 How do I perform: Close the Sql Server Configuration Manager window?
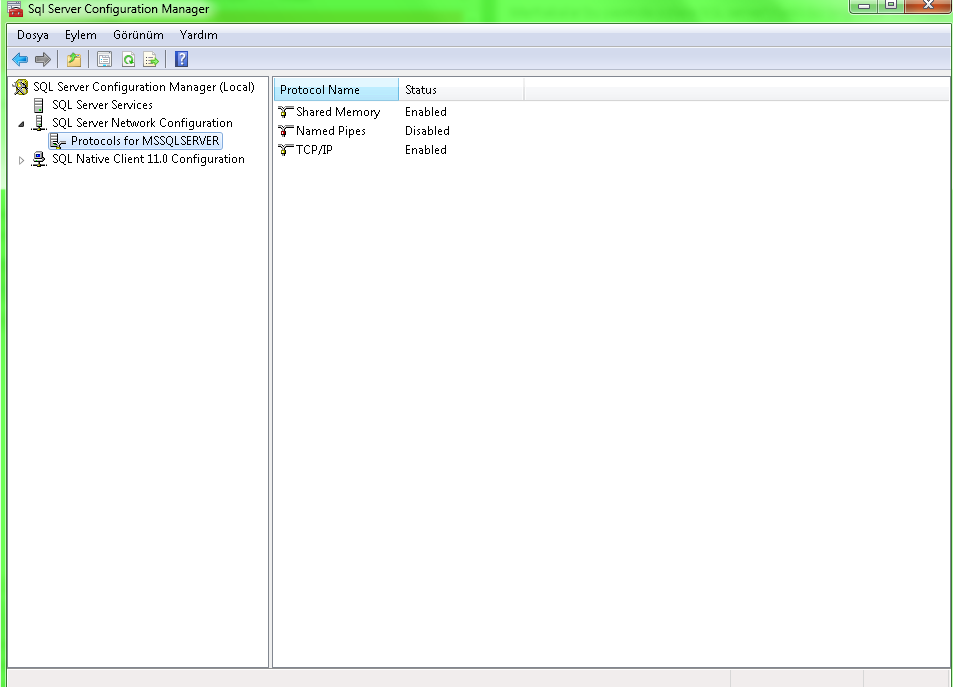coord(927,5)
